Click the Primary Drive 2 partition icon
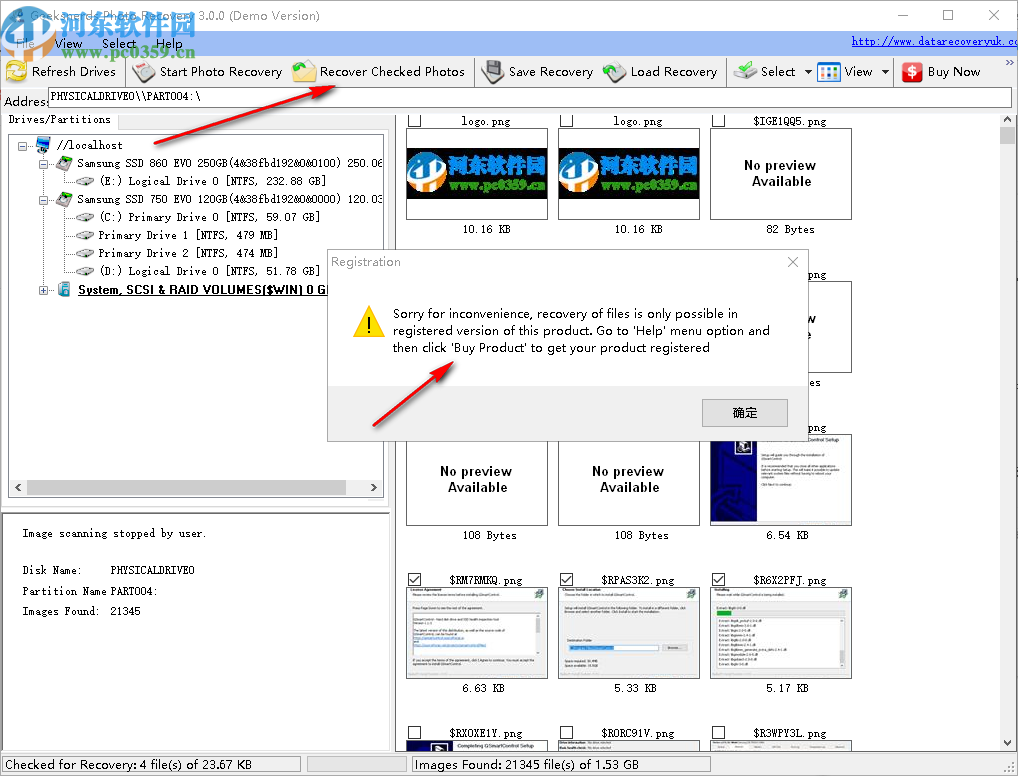 tap(85, 253)
